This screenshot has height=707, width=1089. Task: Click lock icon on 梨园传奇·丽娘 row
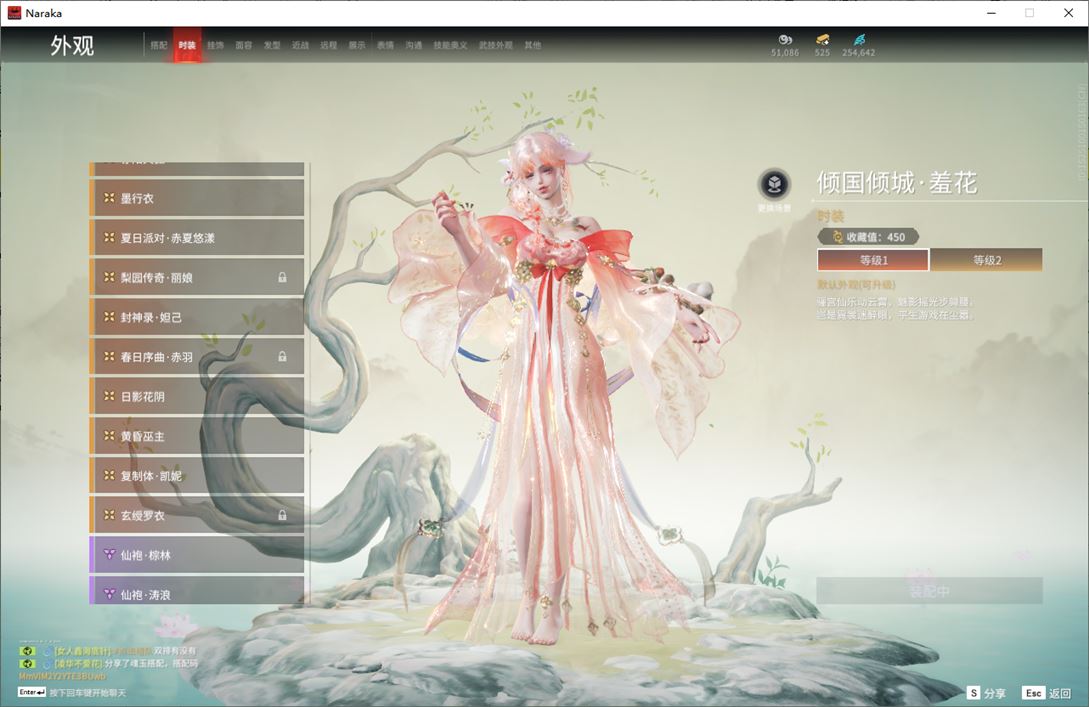point(283,277)
